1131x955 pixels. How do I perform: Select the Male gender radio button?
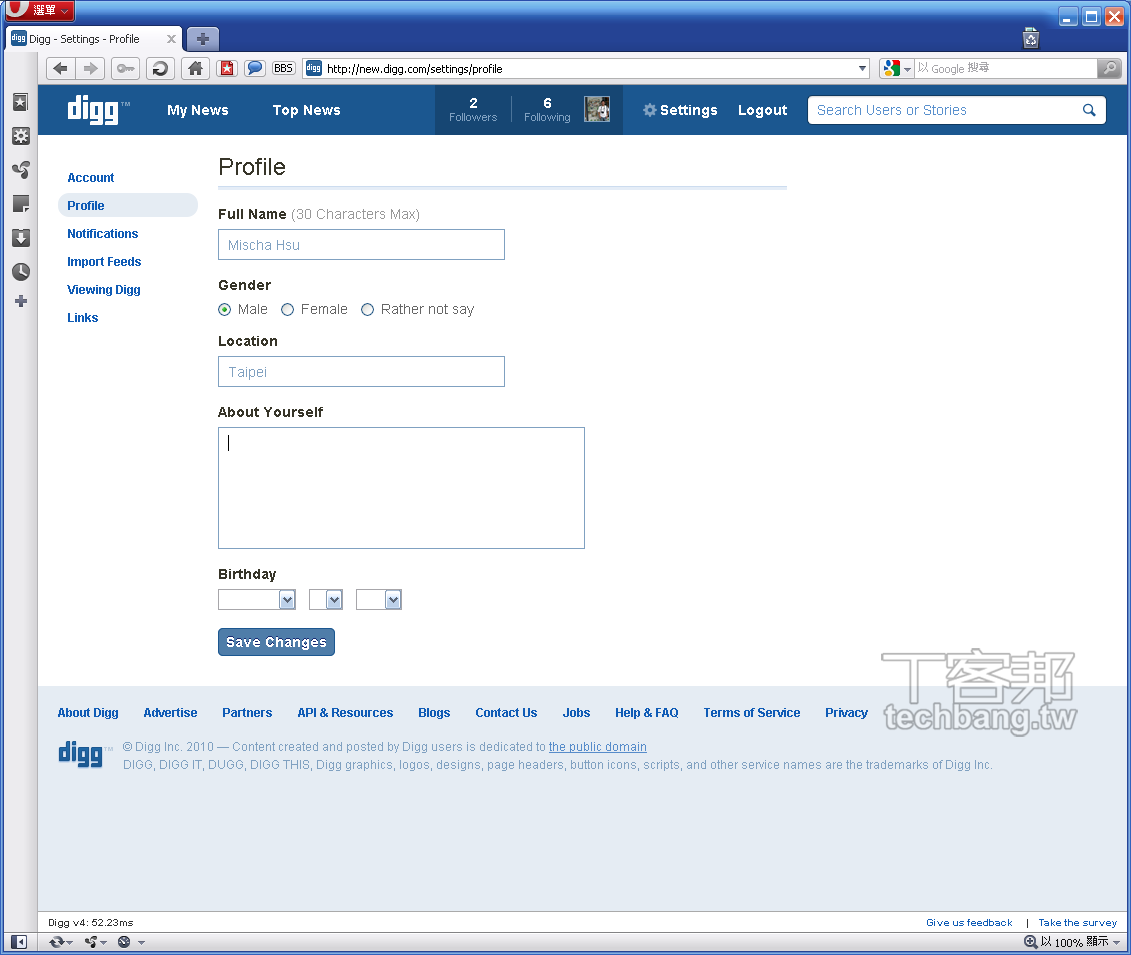tap(225, 310)
